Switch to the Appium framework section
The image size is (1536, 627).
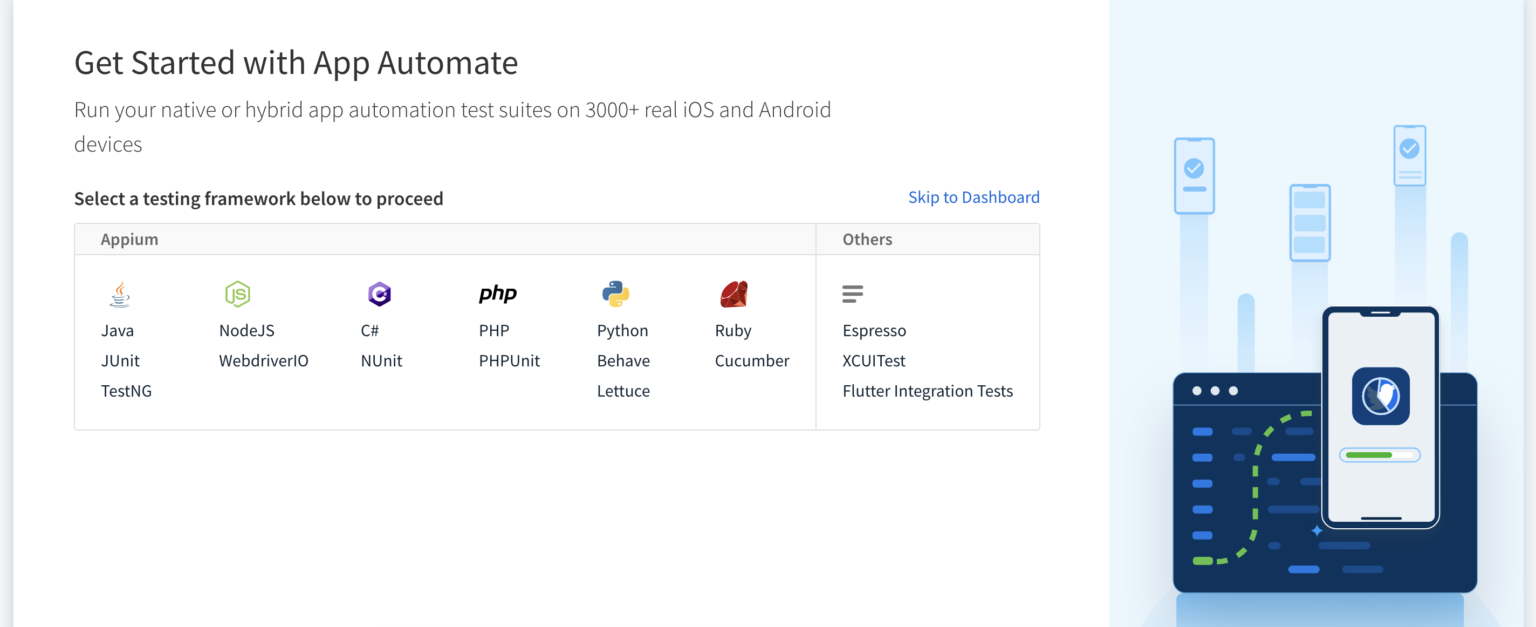(128, 239)
